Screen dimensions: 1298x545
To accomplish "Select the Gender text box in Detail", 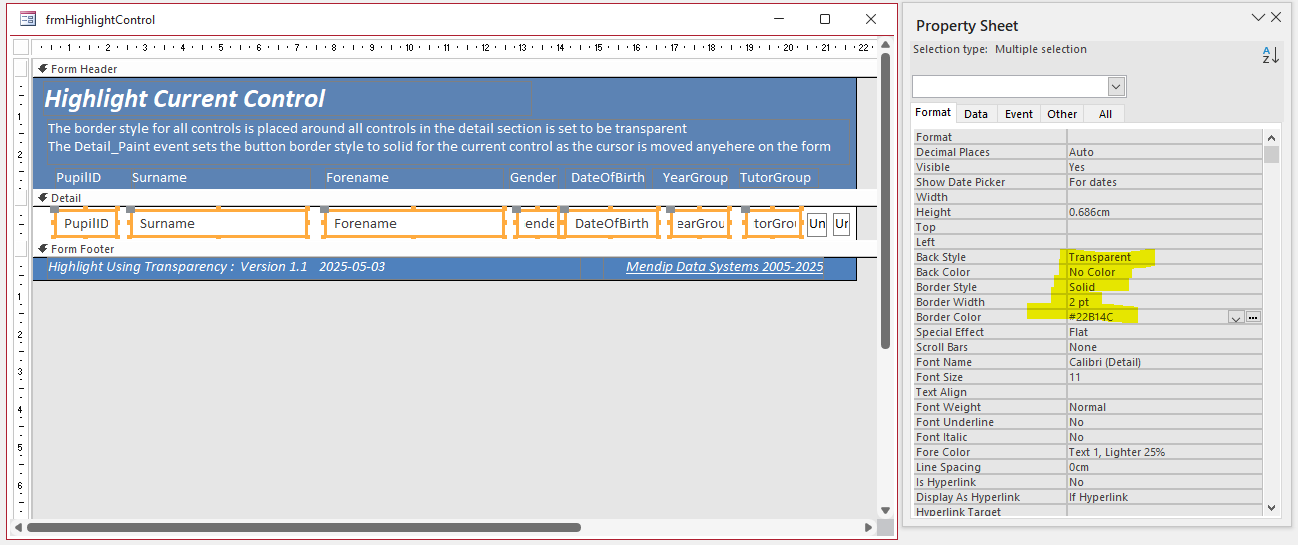I will coord(538,224).
